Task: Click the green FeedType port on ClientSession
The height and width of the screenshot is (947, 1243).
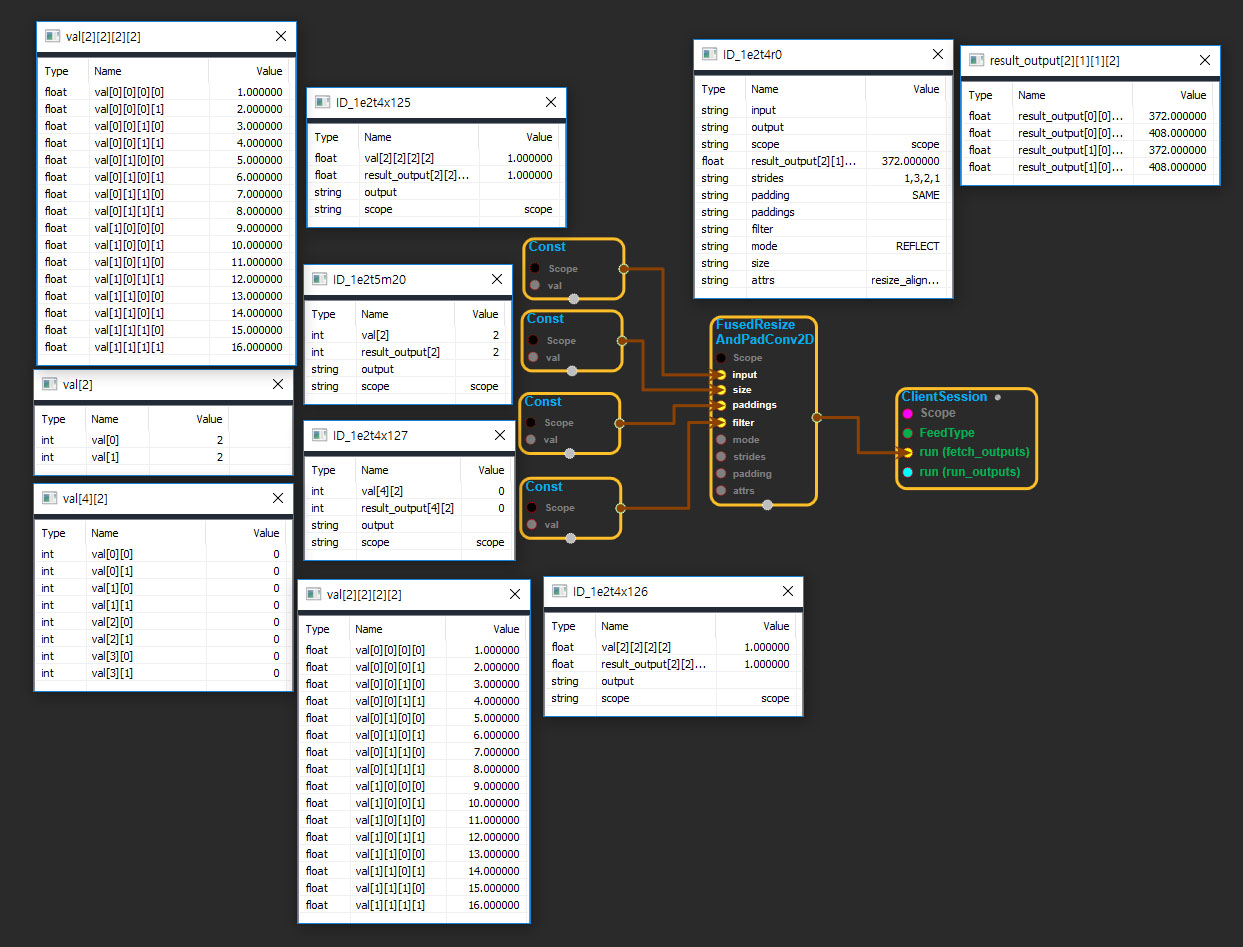Action: pos(907,433)
